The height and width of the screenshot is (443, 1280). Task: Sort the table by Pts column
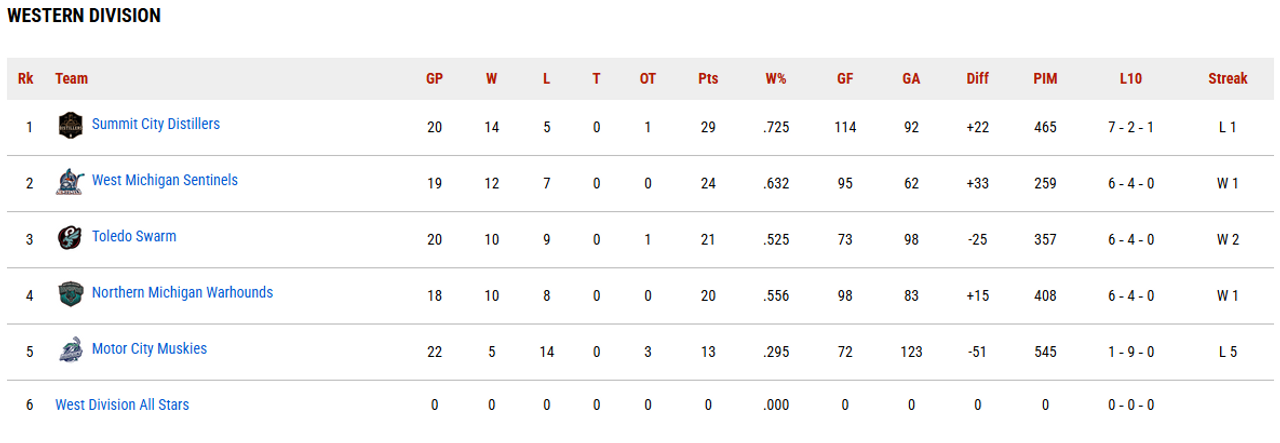pyautogui.click(x=708, y=79)
